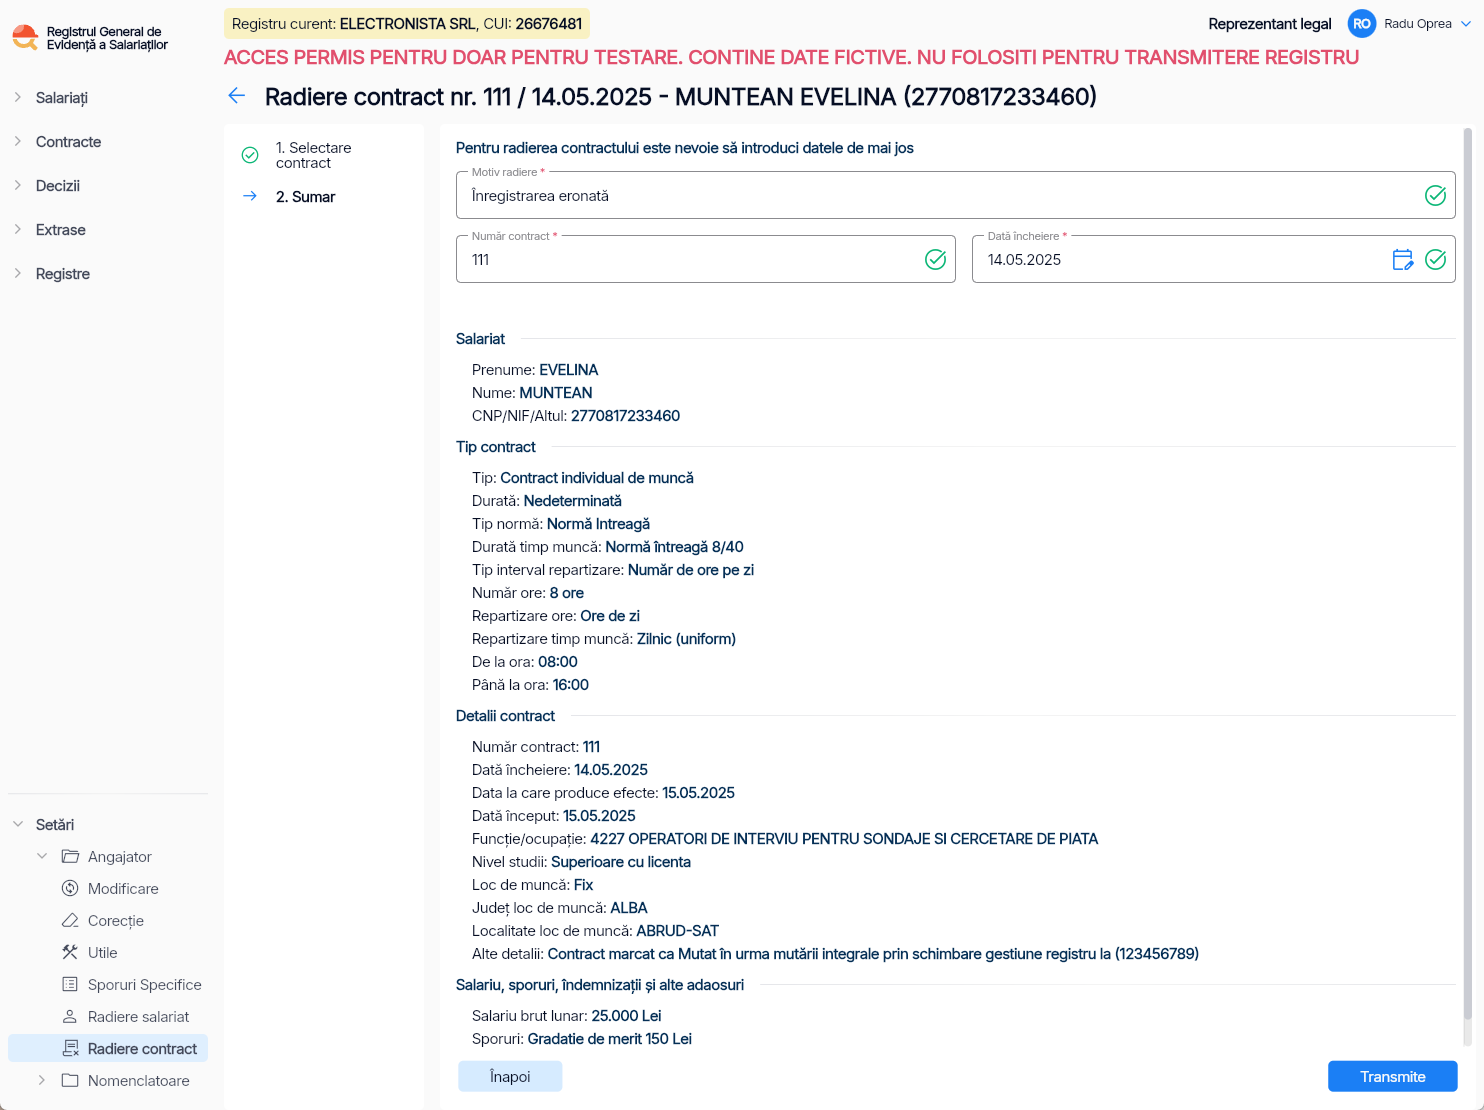Screen dimensions: 1484x1110
Task: Click salary value 25.000 Lei
Action: coord(626,1016)
